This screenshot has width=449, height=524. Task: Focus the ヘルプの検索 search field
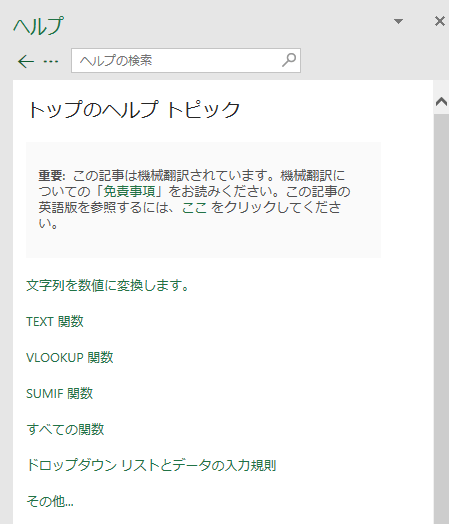tap(186, 60)
